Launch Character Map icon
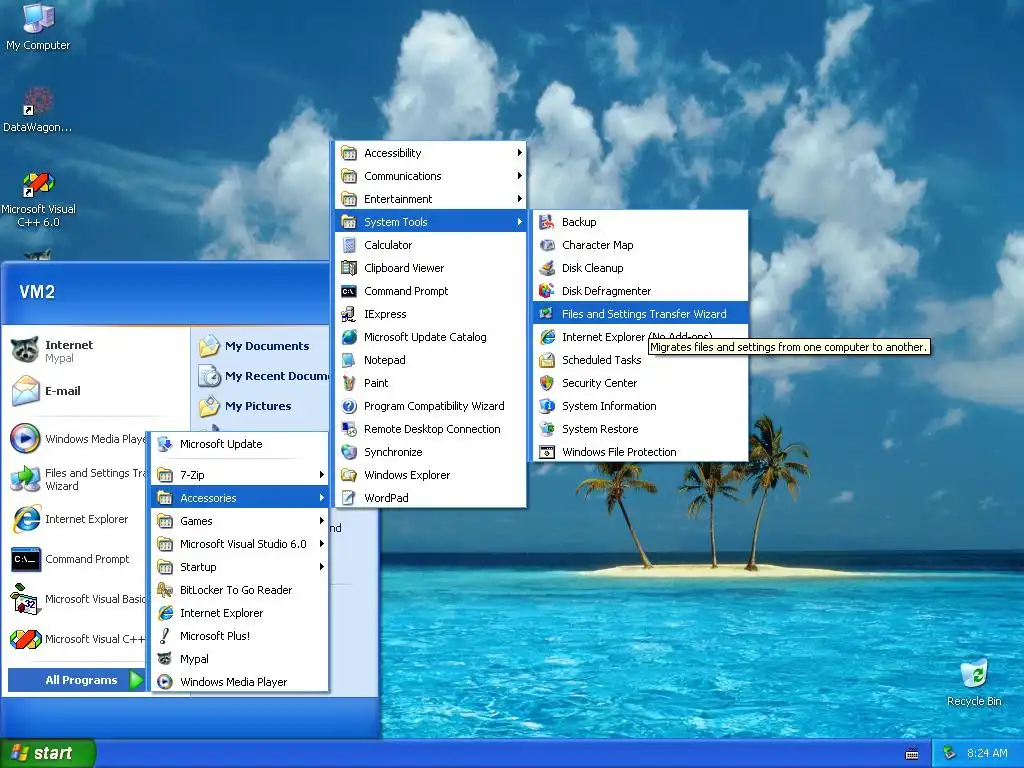This screenshot has width=1024, height=768. click(x=547, y=245)
